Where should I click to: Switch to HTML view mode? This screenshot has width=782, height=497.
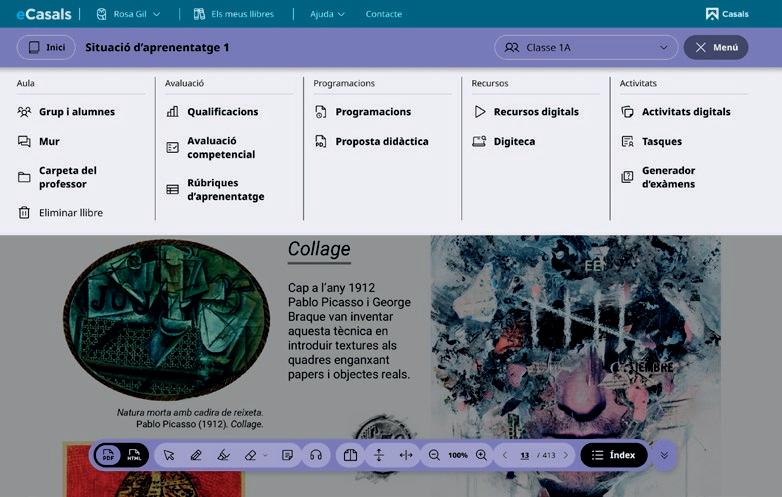tap(134, 455)
